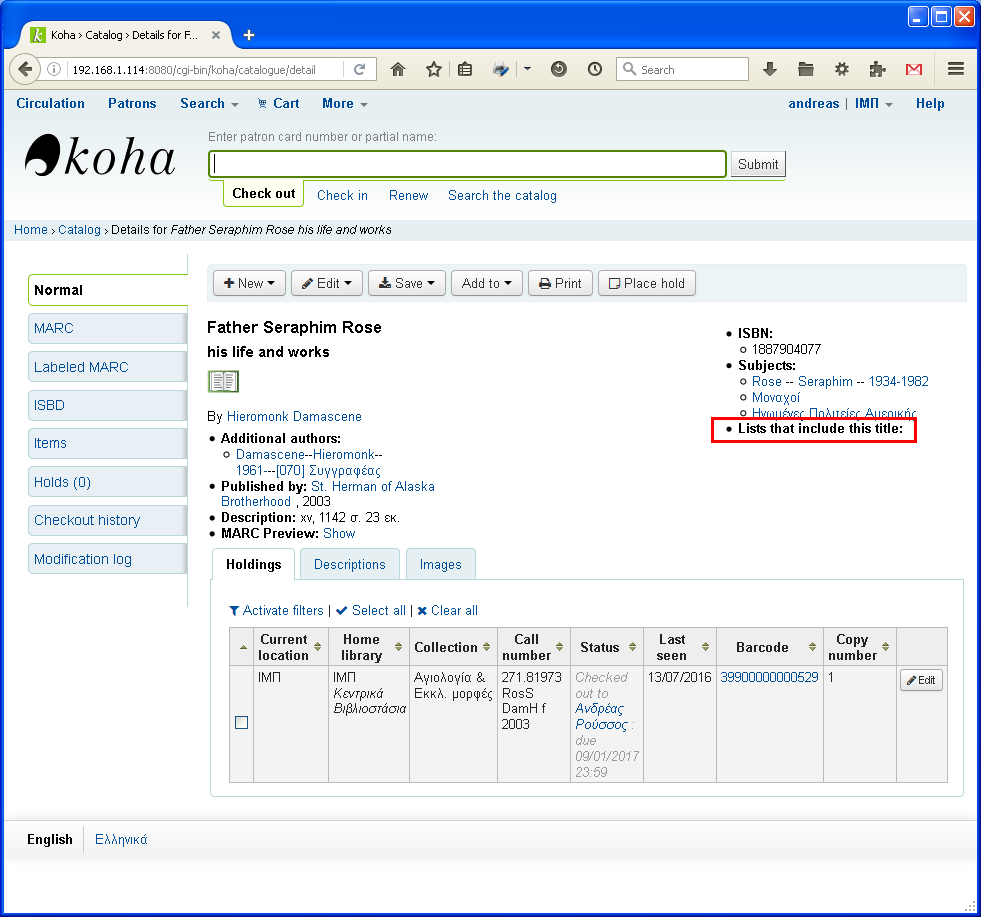981x917 pixels.
Task: Expand the New dropdown button
Action: click(249, 284)
